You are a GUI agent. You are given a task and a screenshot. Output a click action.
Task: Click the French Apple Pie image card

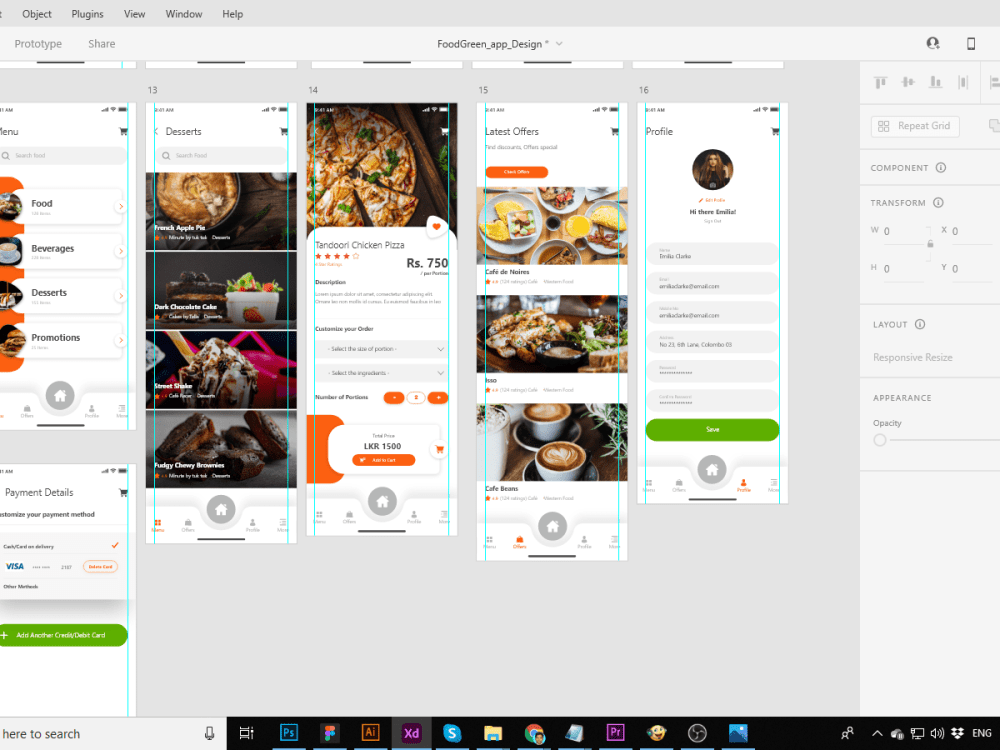[x=221, y=211]
